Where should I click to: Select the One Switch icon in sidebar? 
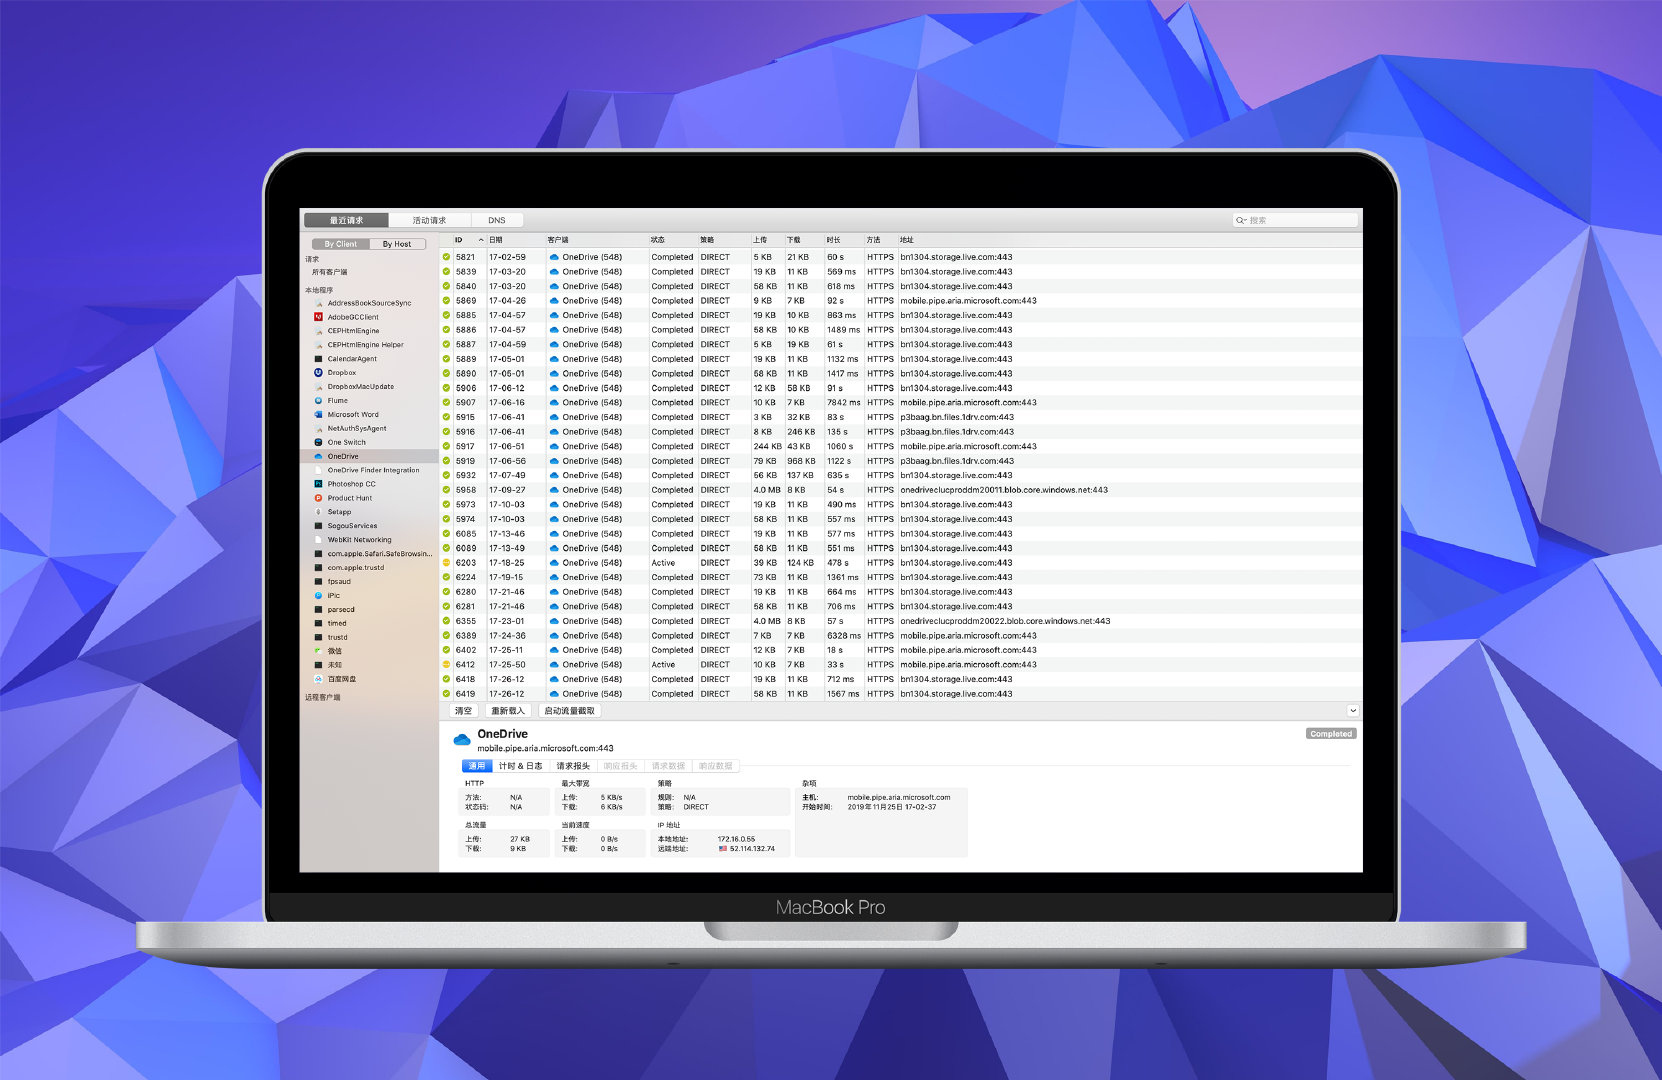tap(319, 442)
